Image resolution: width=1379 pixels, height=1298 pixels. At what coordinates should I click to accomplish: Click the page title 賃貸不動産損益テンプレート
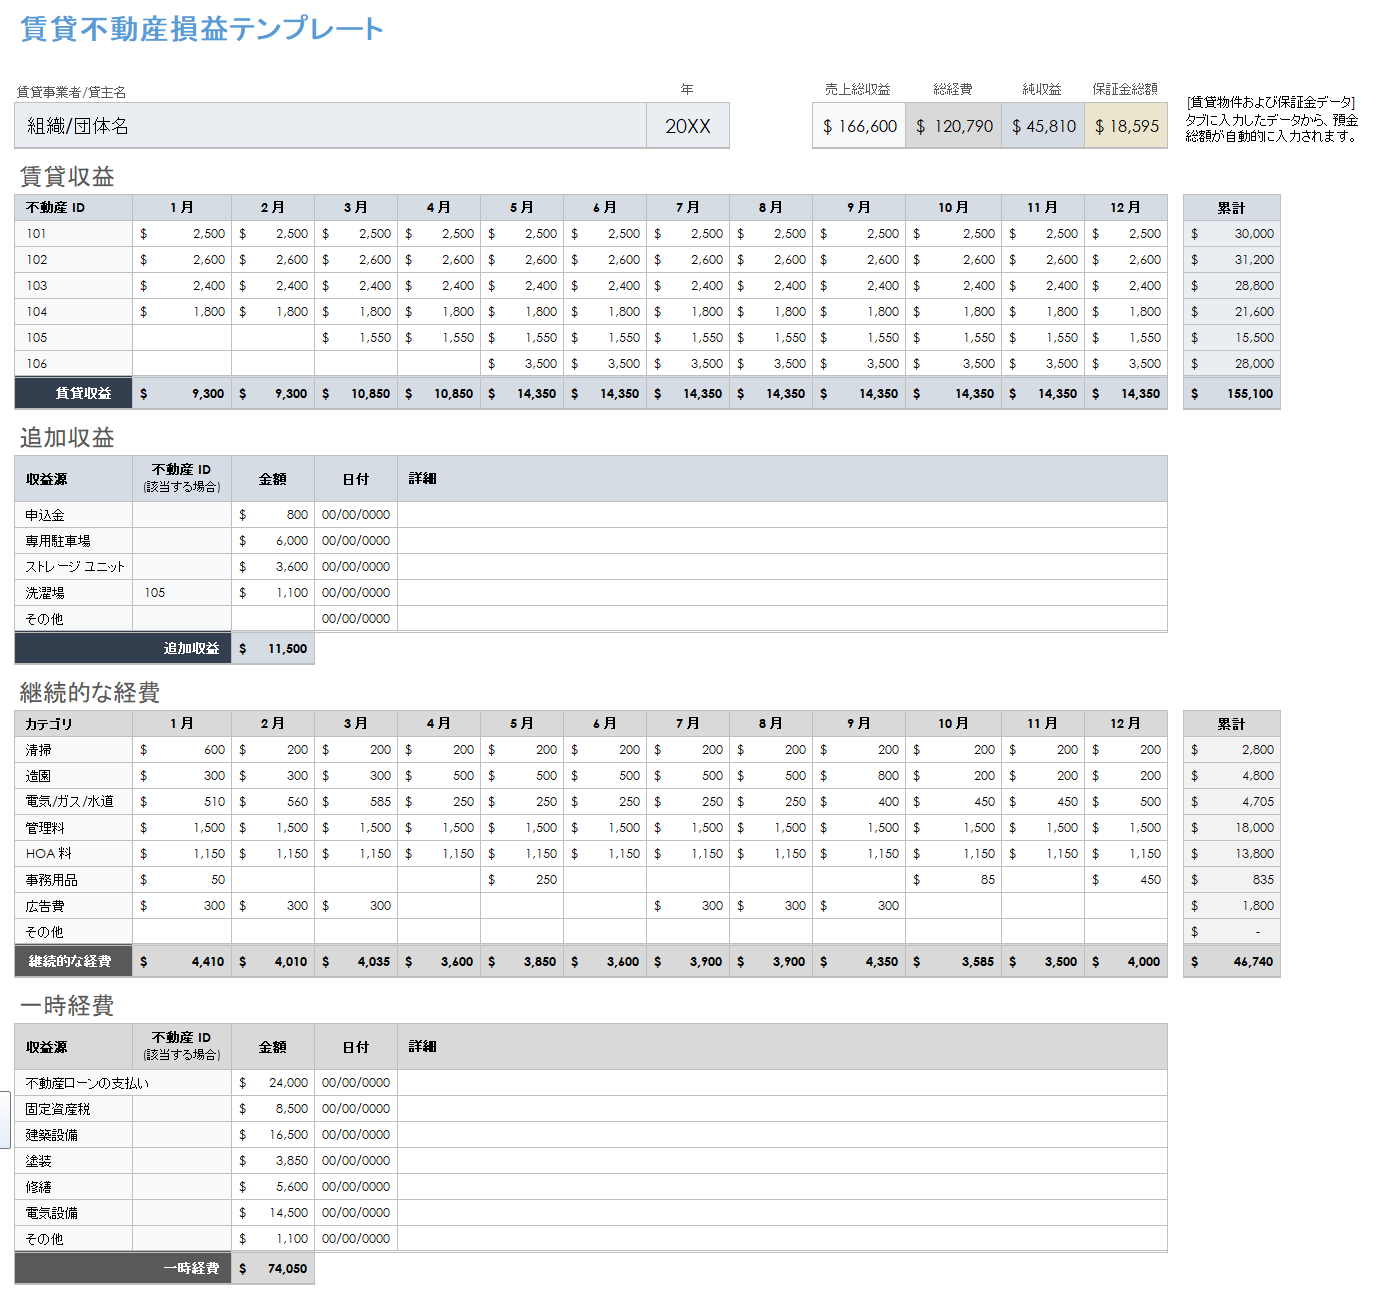(x=201, y=29)
